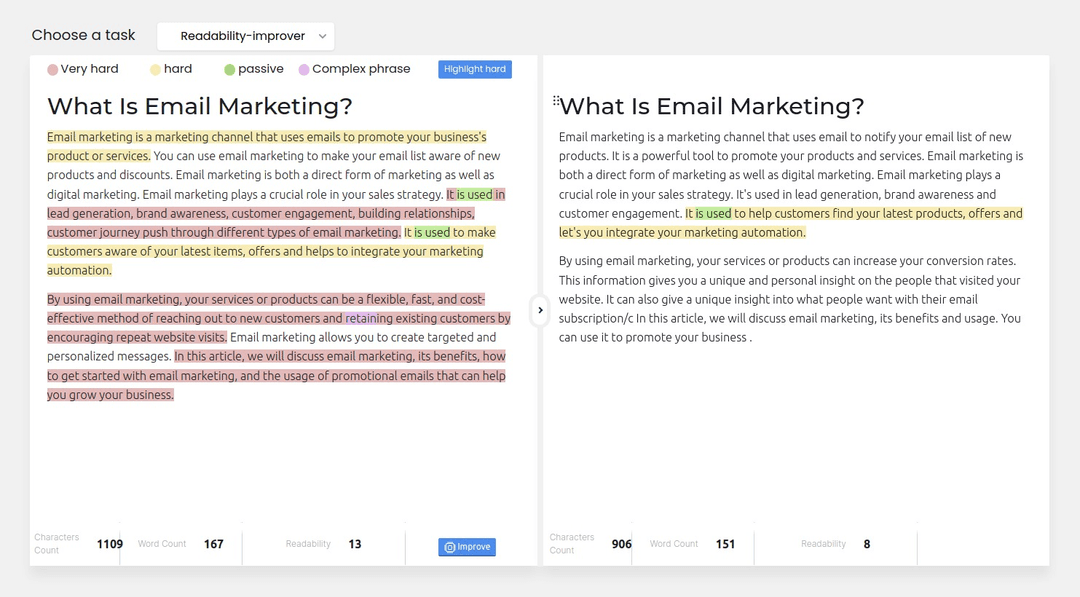
Task: Click the left panel heading 'What Is Email Marketing?'
Action: click(200, 106)
